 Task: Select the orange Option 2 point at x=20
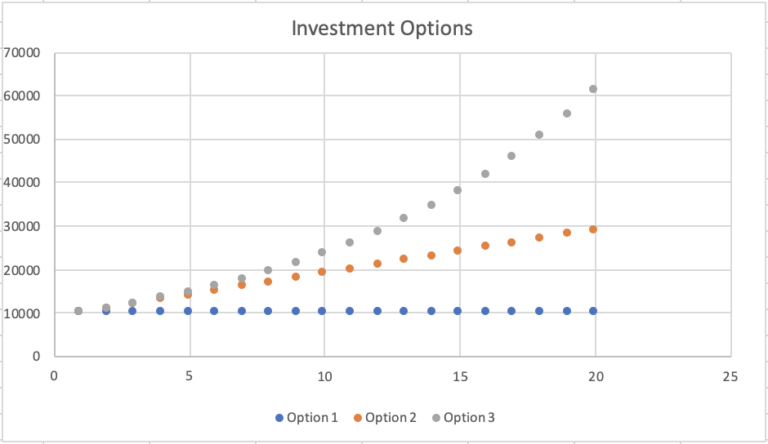(x=593, y=229)
